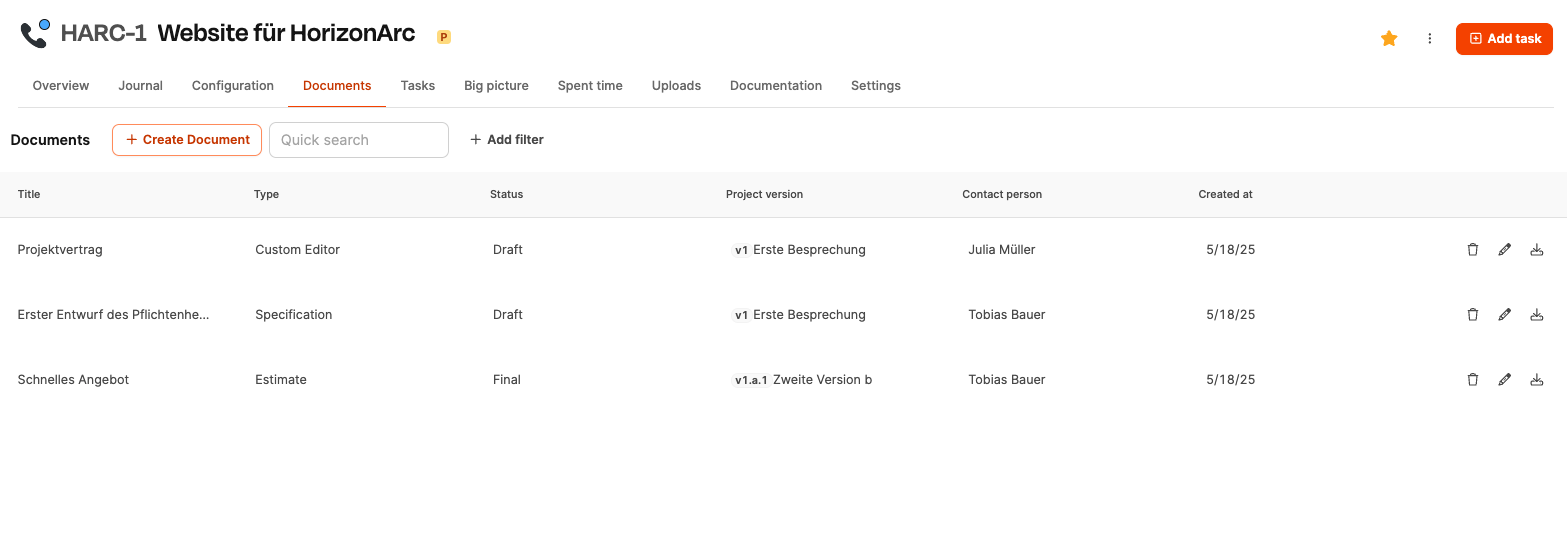This screenshot has width=1567, height=557.
Task: Go to the Spent time tab
Action: [x=590, y=86]
